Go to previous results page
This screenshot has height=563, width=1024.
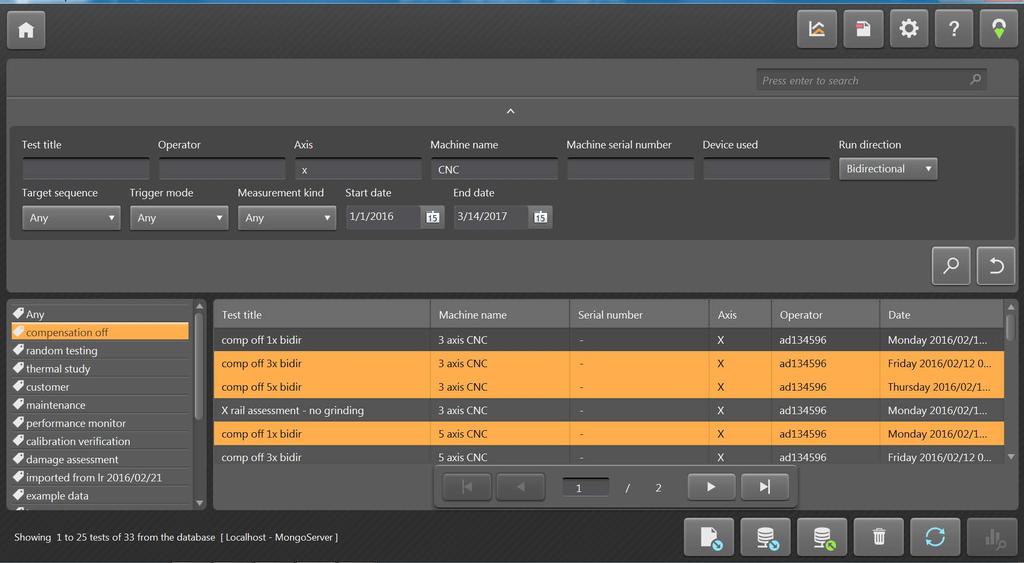tap(520, 487)
